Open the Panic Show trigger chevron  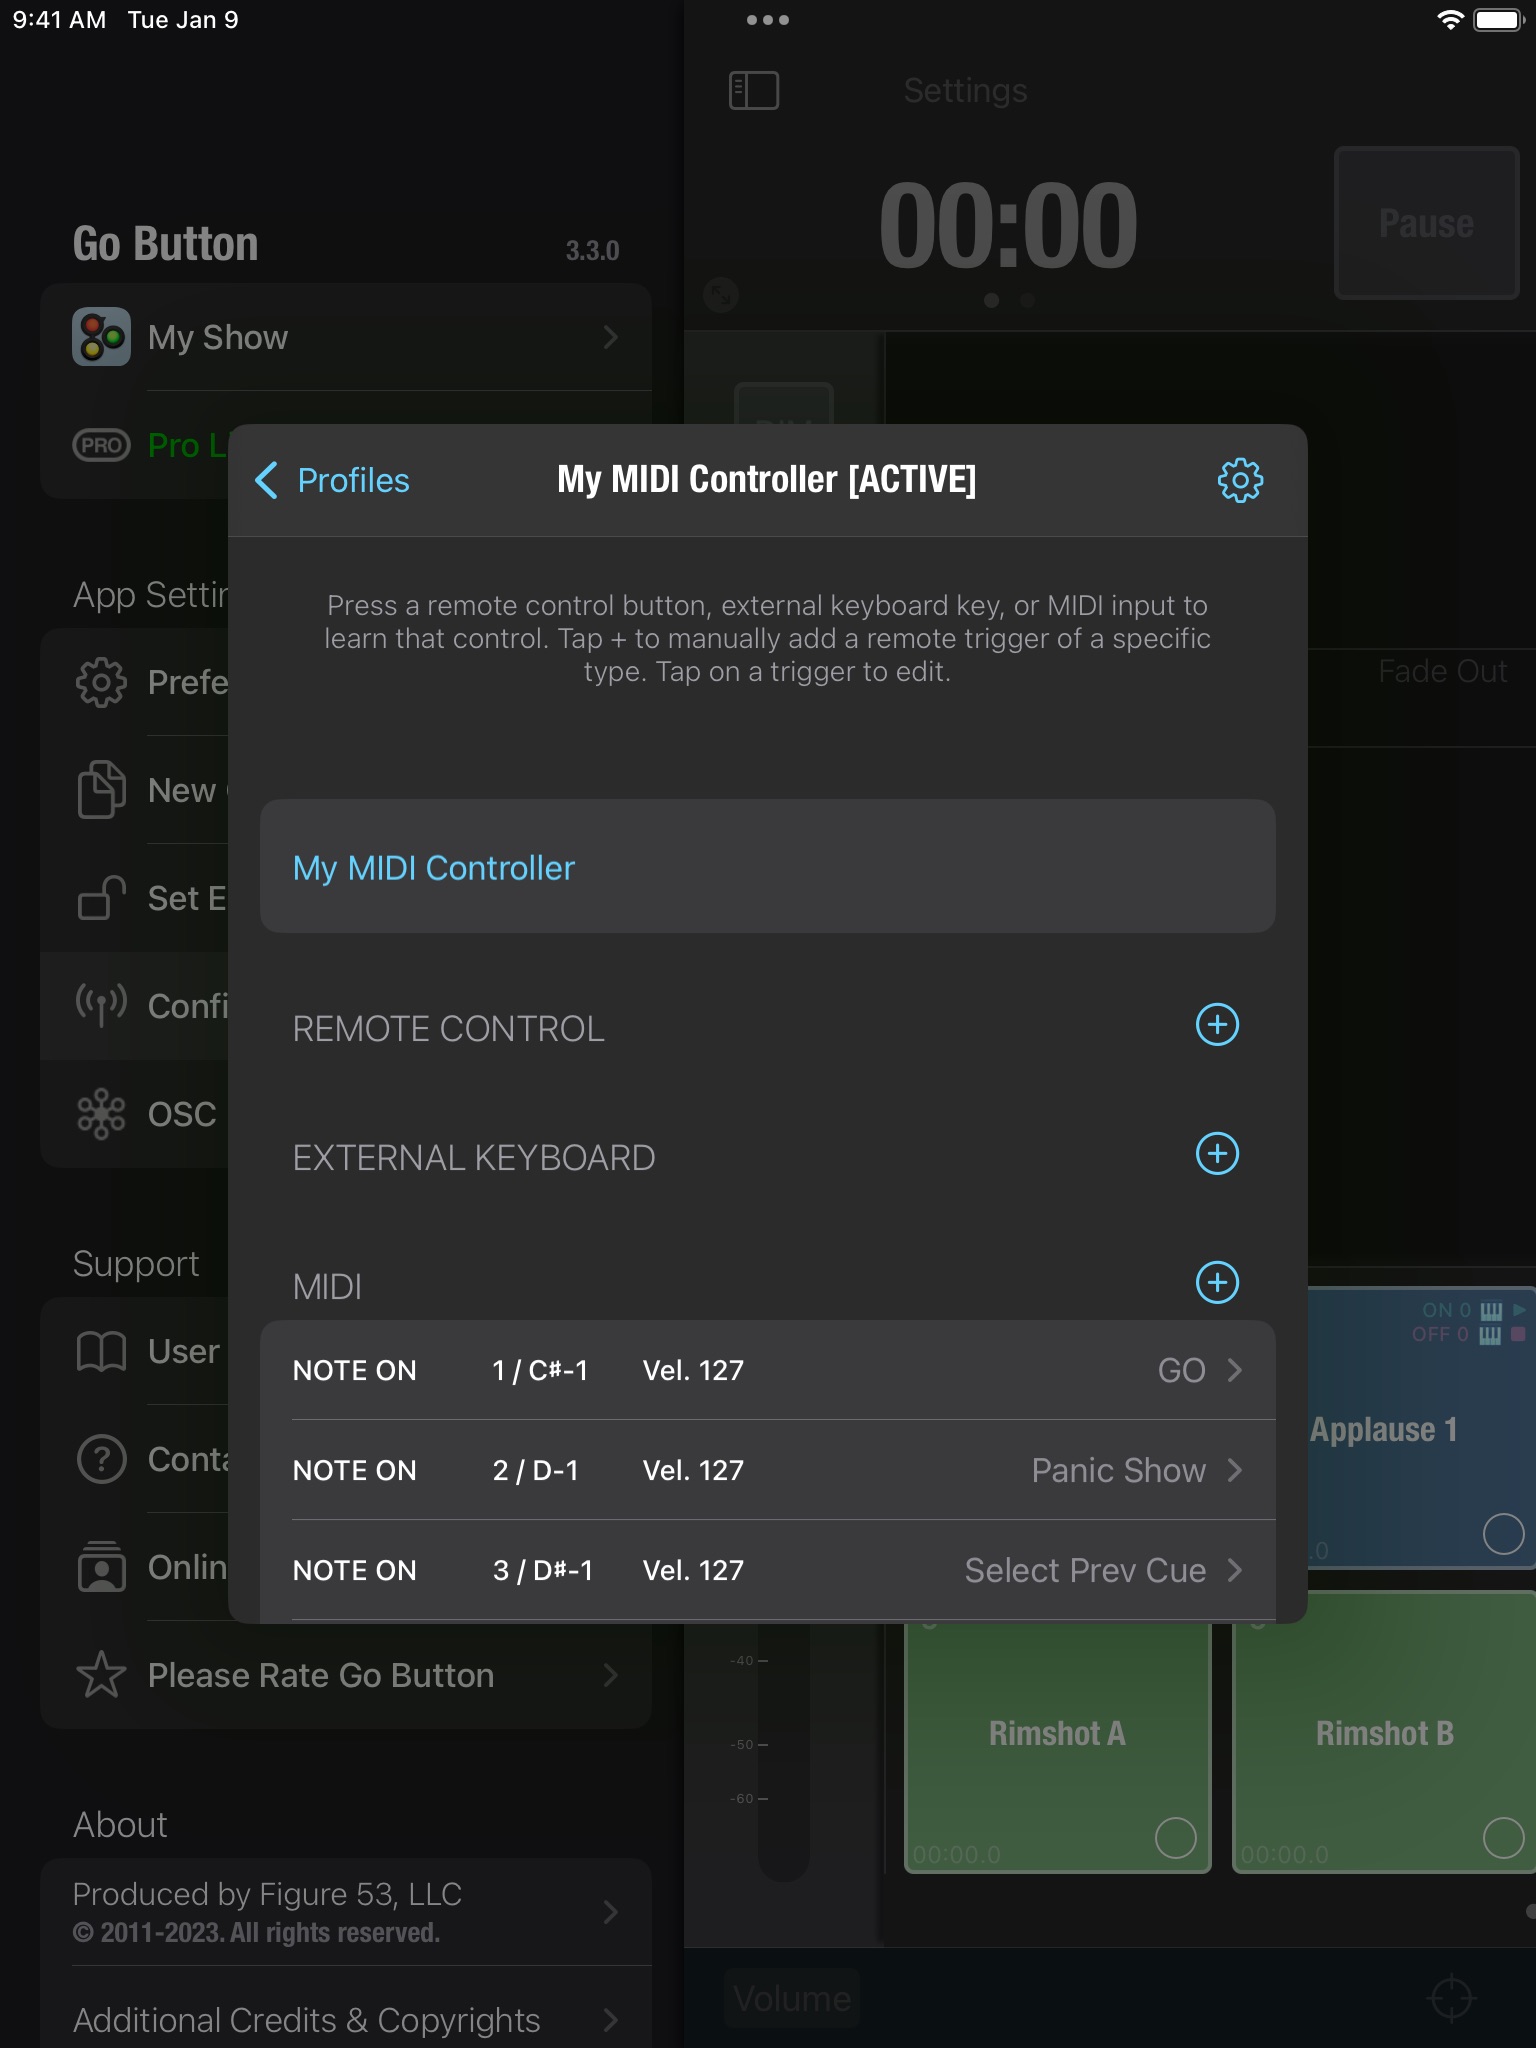(1235, 1470)
